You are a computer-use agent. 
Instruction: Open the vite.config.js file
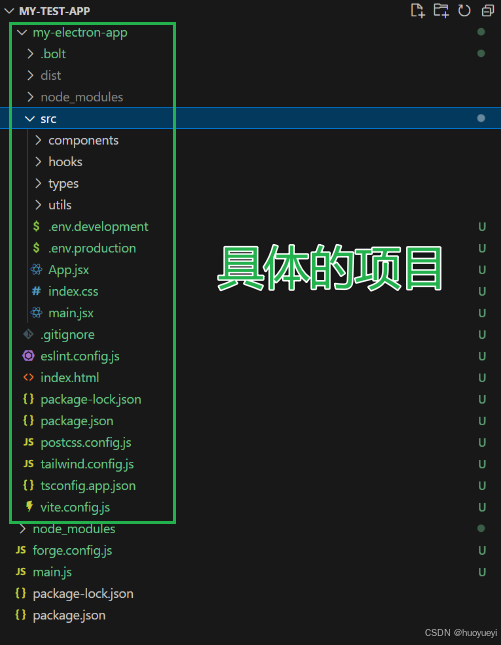pyautogui.click(x=75, y=507)
